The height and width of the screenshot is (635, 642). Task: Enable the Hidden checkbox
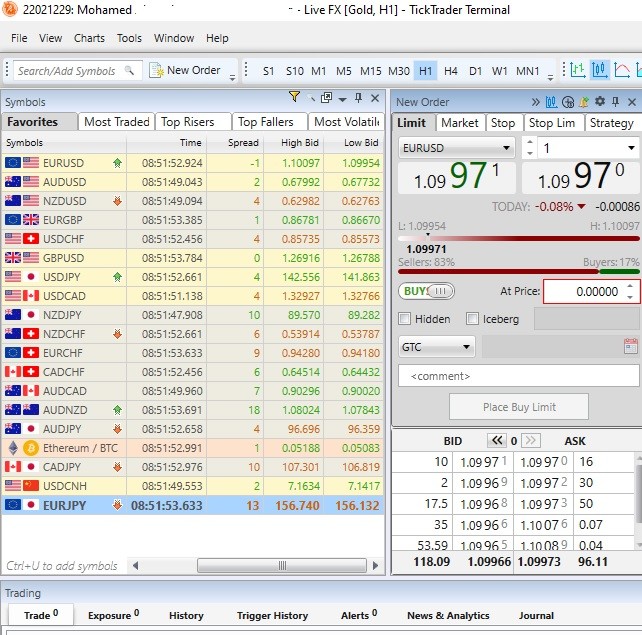pos(405,319)
